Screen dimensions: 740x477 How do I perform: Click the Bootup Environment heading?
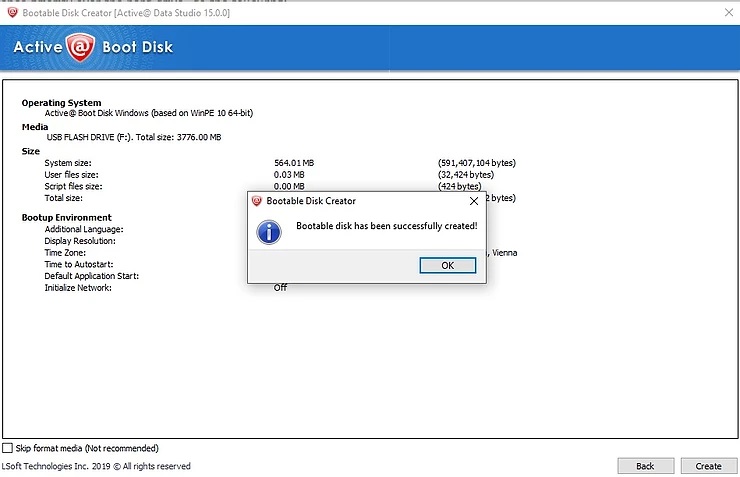[x=66, y=217]
